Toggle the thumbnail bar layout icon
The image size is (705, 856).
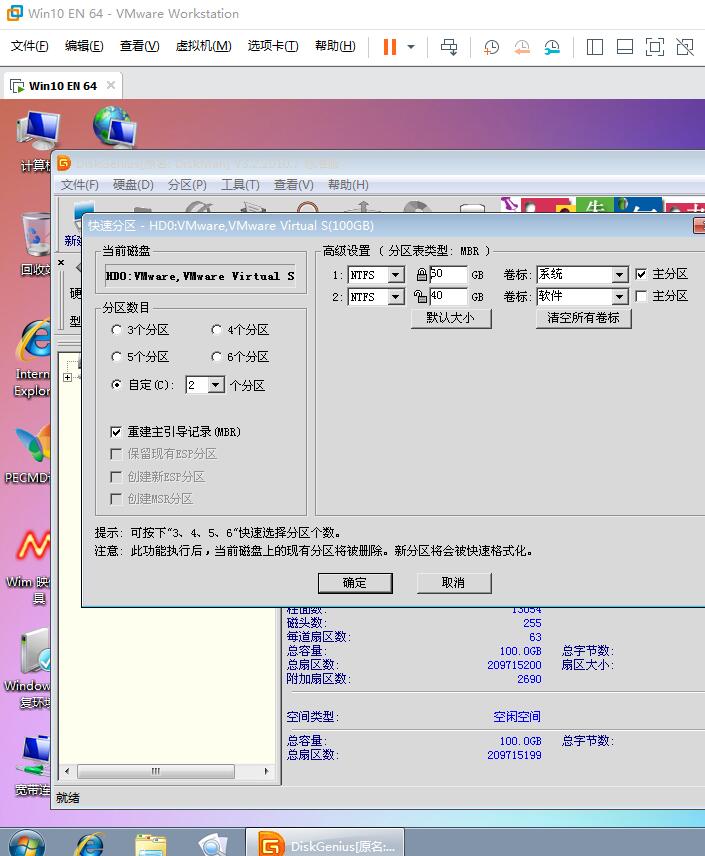tap(625, 47)
